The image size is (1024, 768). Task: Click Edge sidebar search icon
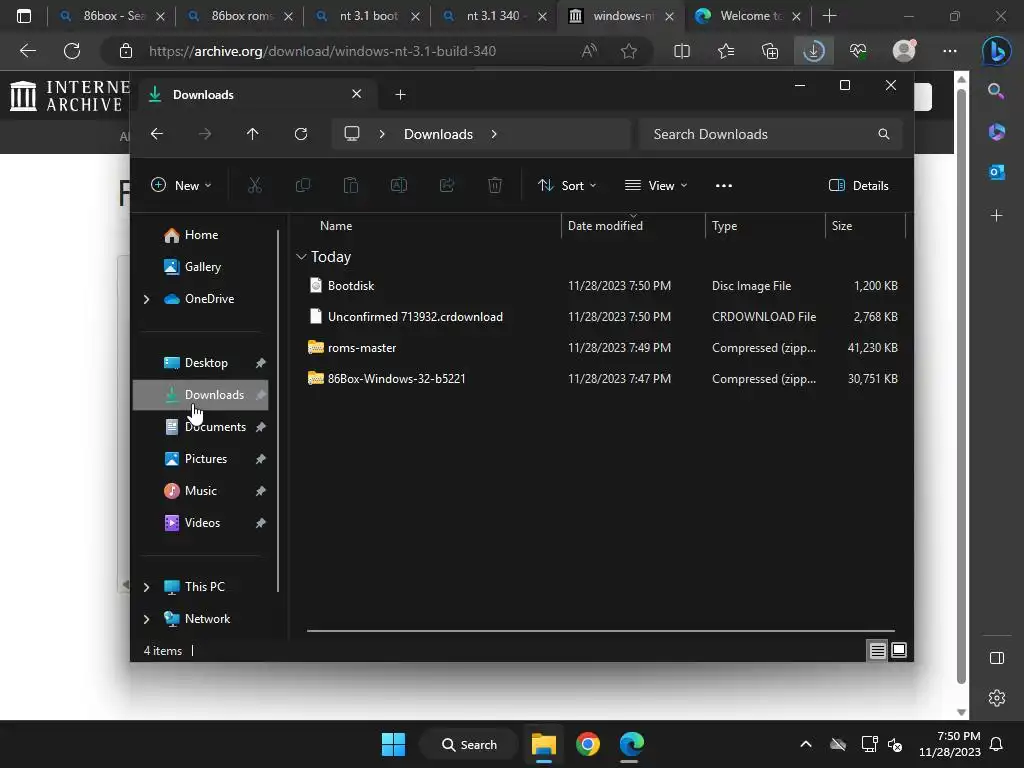997,91
